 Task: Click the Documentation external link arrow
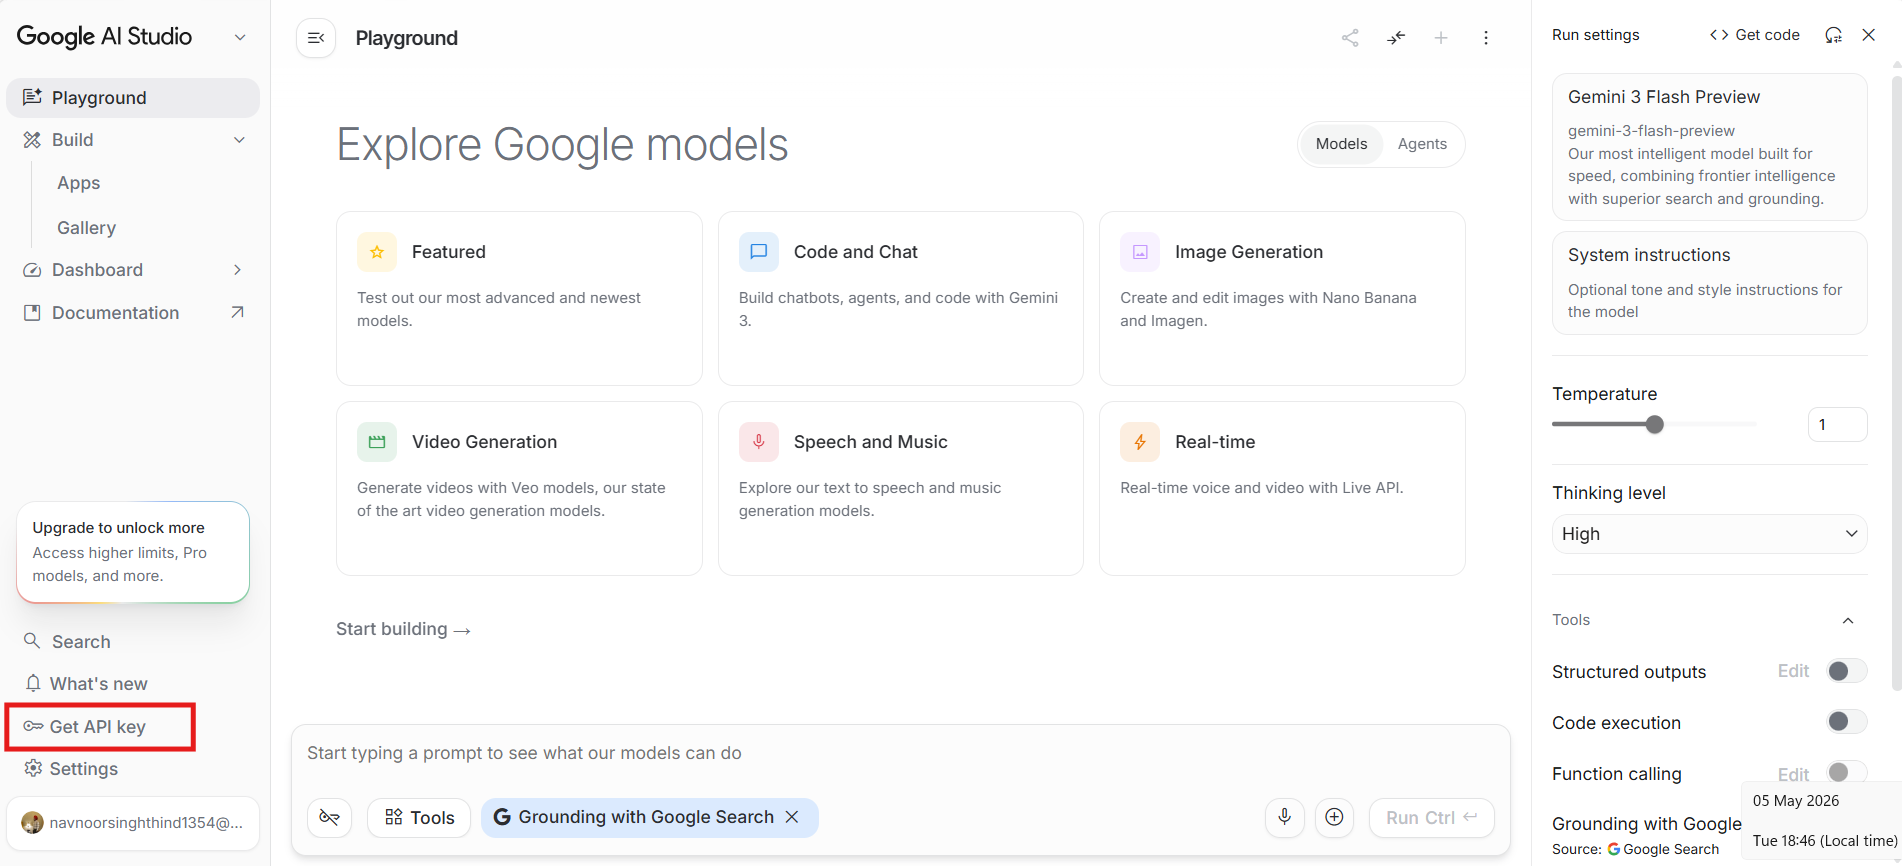(237, 313)
